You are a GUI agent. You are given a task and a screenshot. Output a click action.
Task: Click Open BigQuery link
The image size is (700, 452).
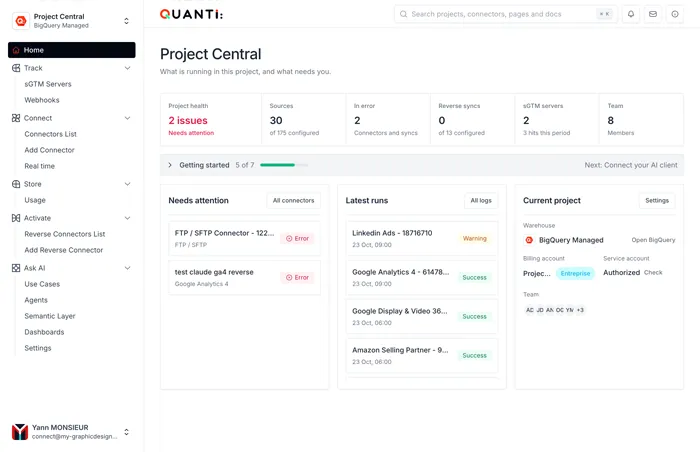tap(653, 240)
